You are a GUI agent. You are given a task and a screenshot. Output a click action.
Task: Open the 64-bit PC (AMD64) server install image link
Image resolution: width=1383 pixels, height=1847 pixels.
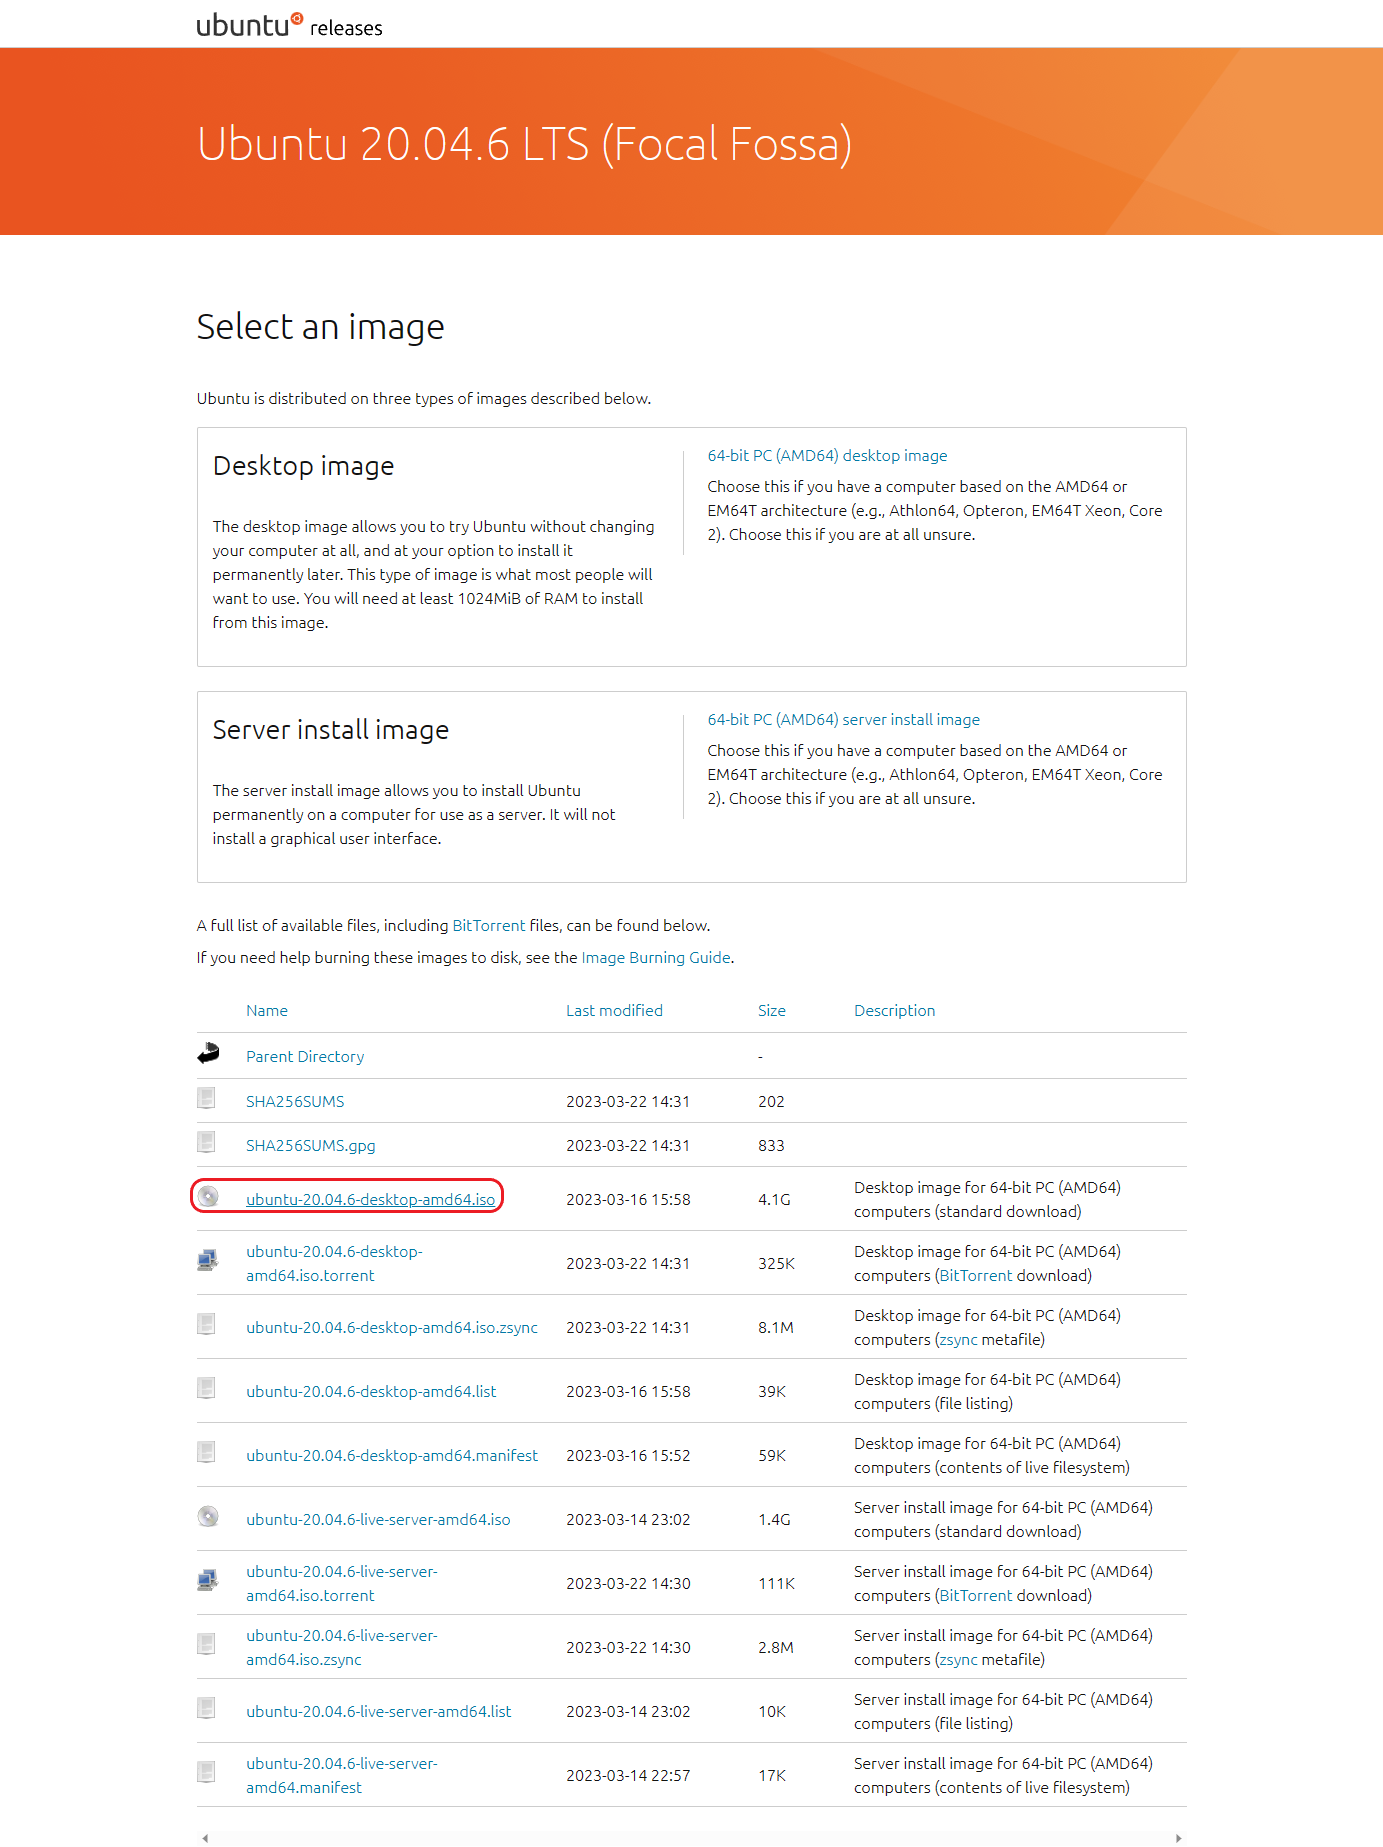(x=843, y=720)
